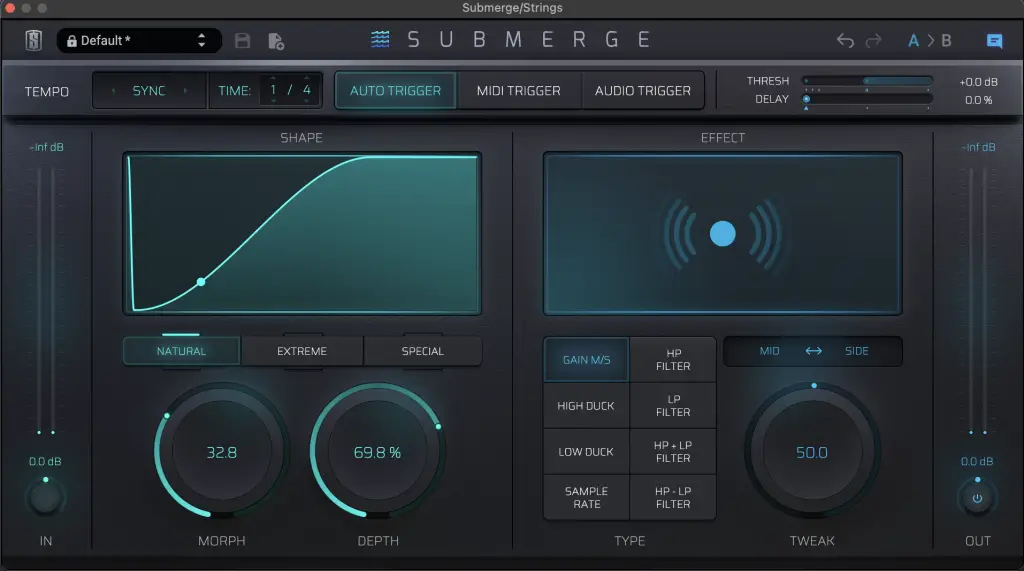Save the current preset with floppy icon

point(242,41)
